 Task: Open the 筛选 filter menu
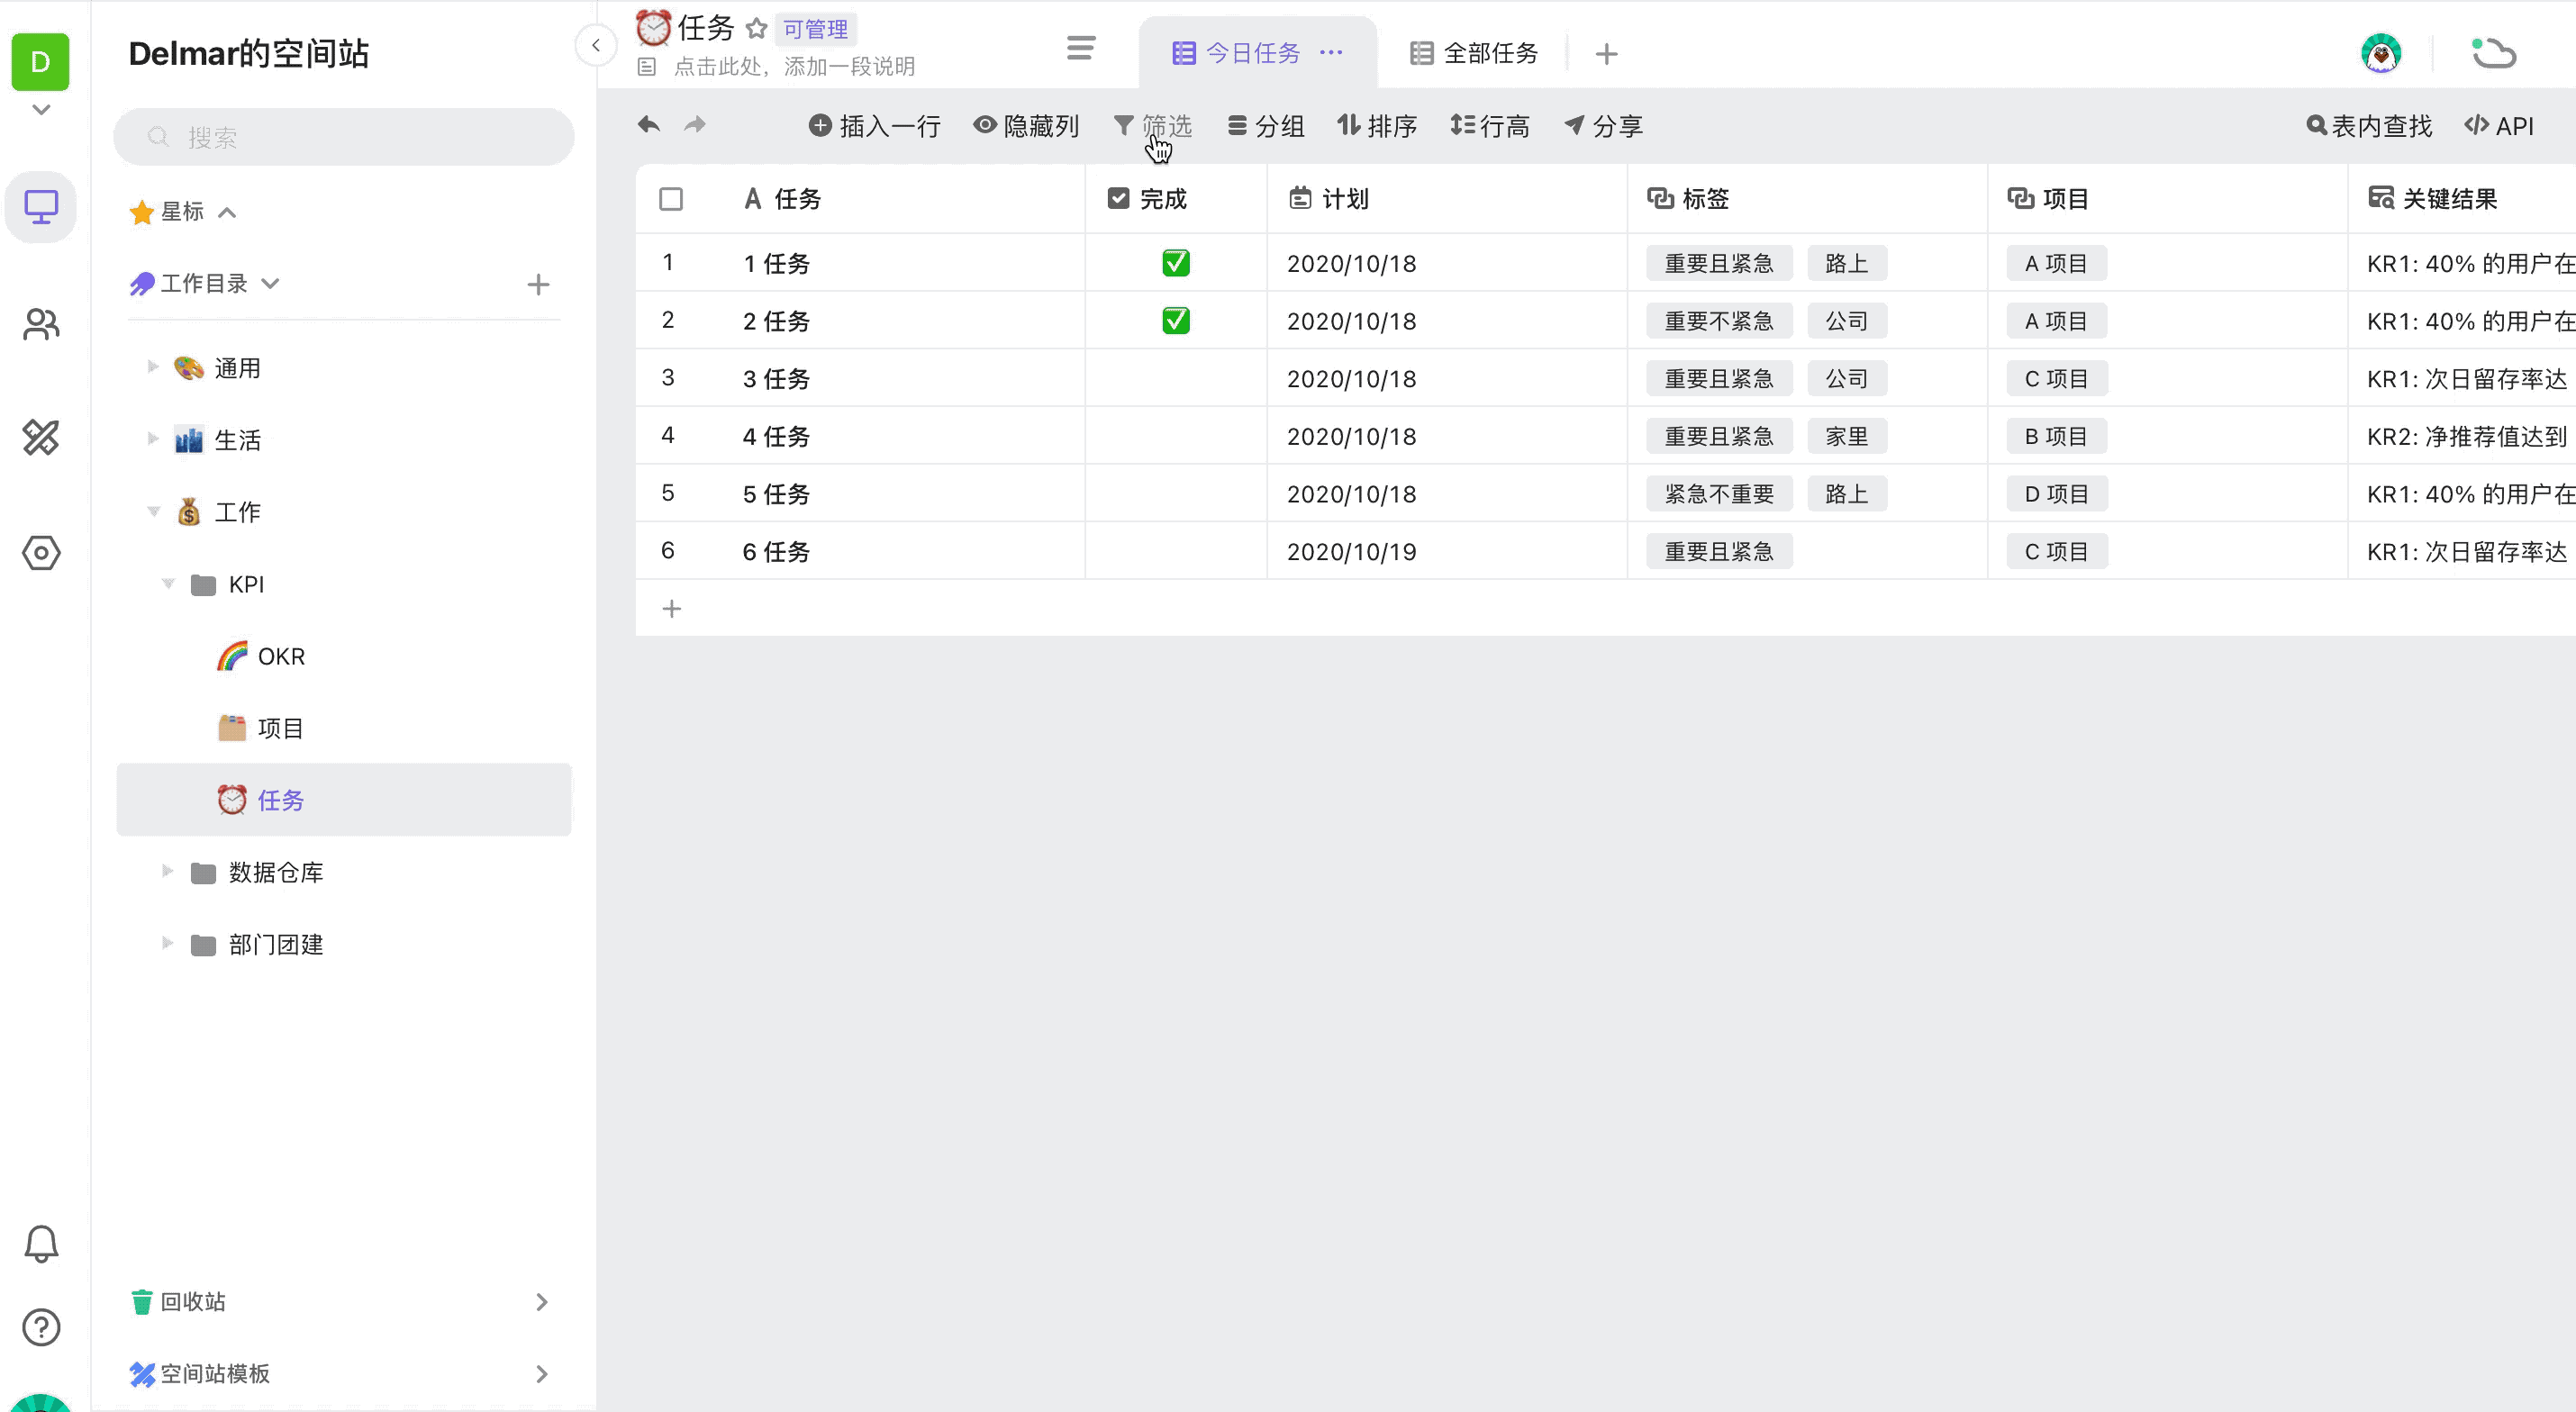click(x=1153, y=126)
